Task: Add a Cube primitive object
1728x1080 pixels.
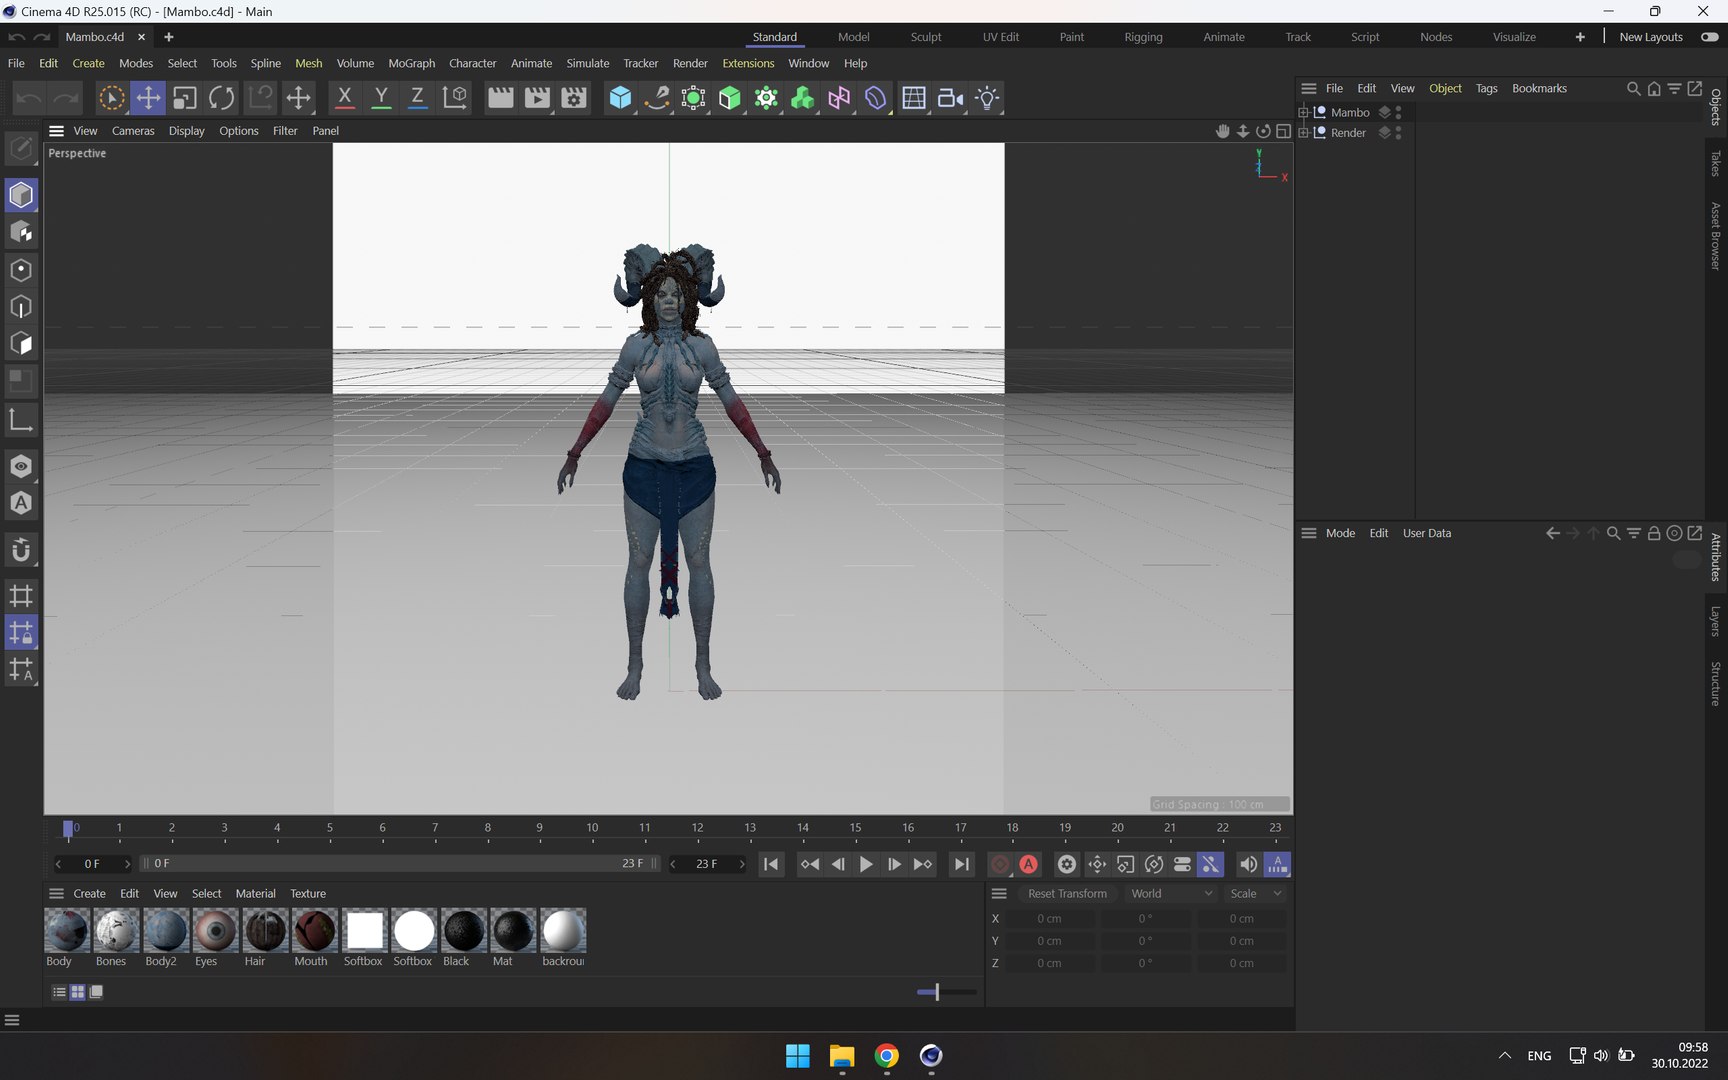Action: (620, 98)
